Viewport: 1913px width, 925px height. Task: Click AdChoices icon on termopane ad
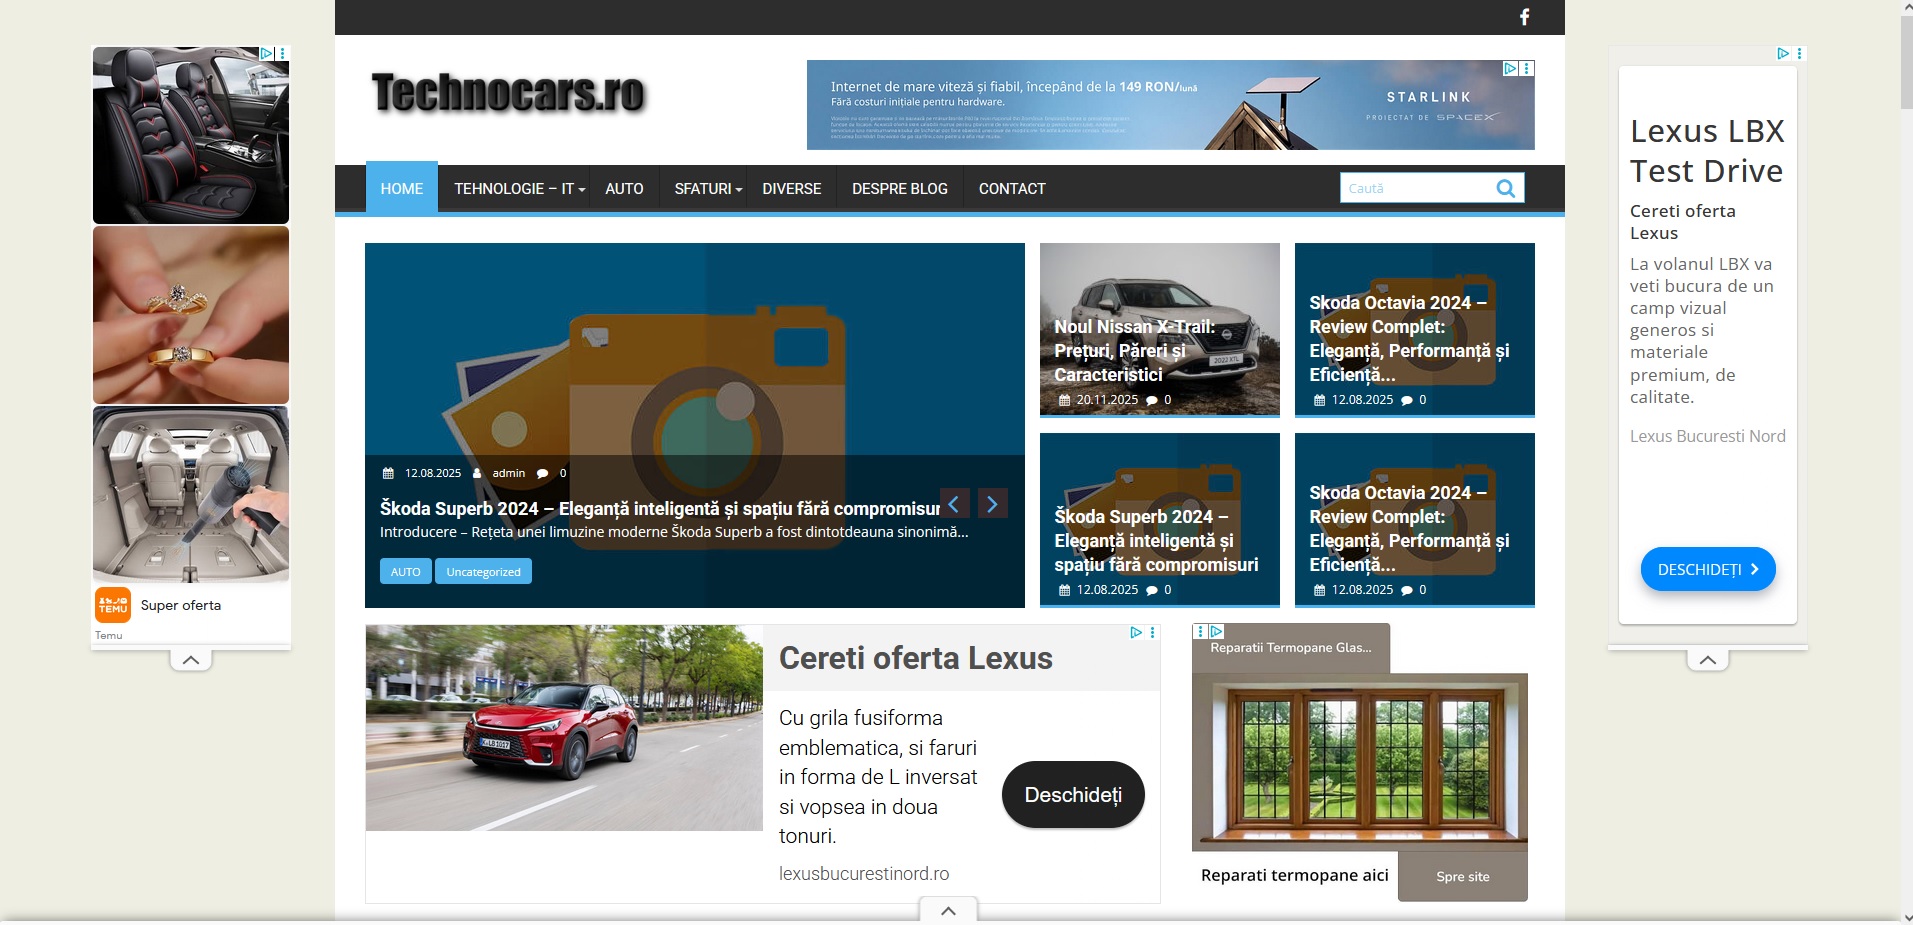tap(1217, 631)
